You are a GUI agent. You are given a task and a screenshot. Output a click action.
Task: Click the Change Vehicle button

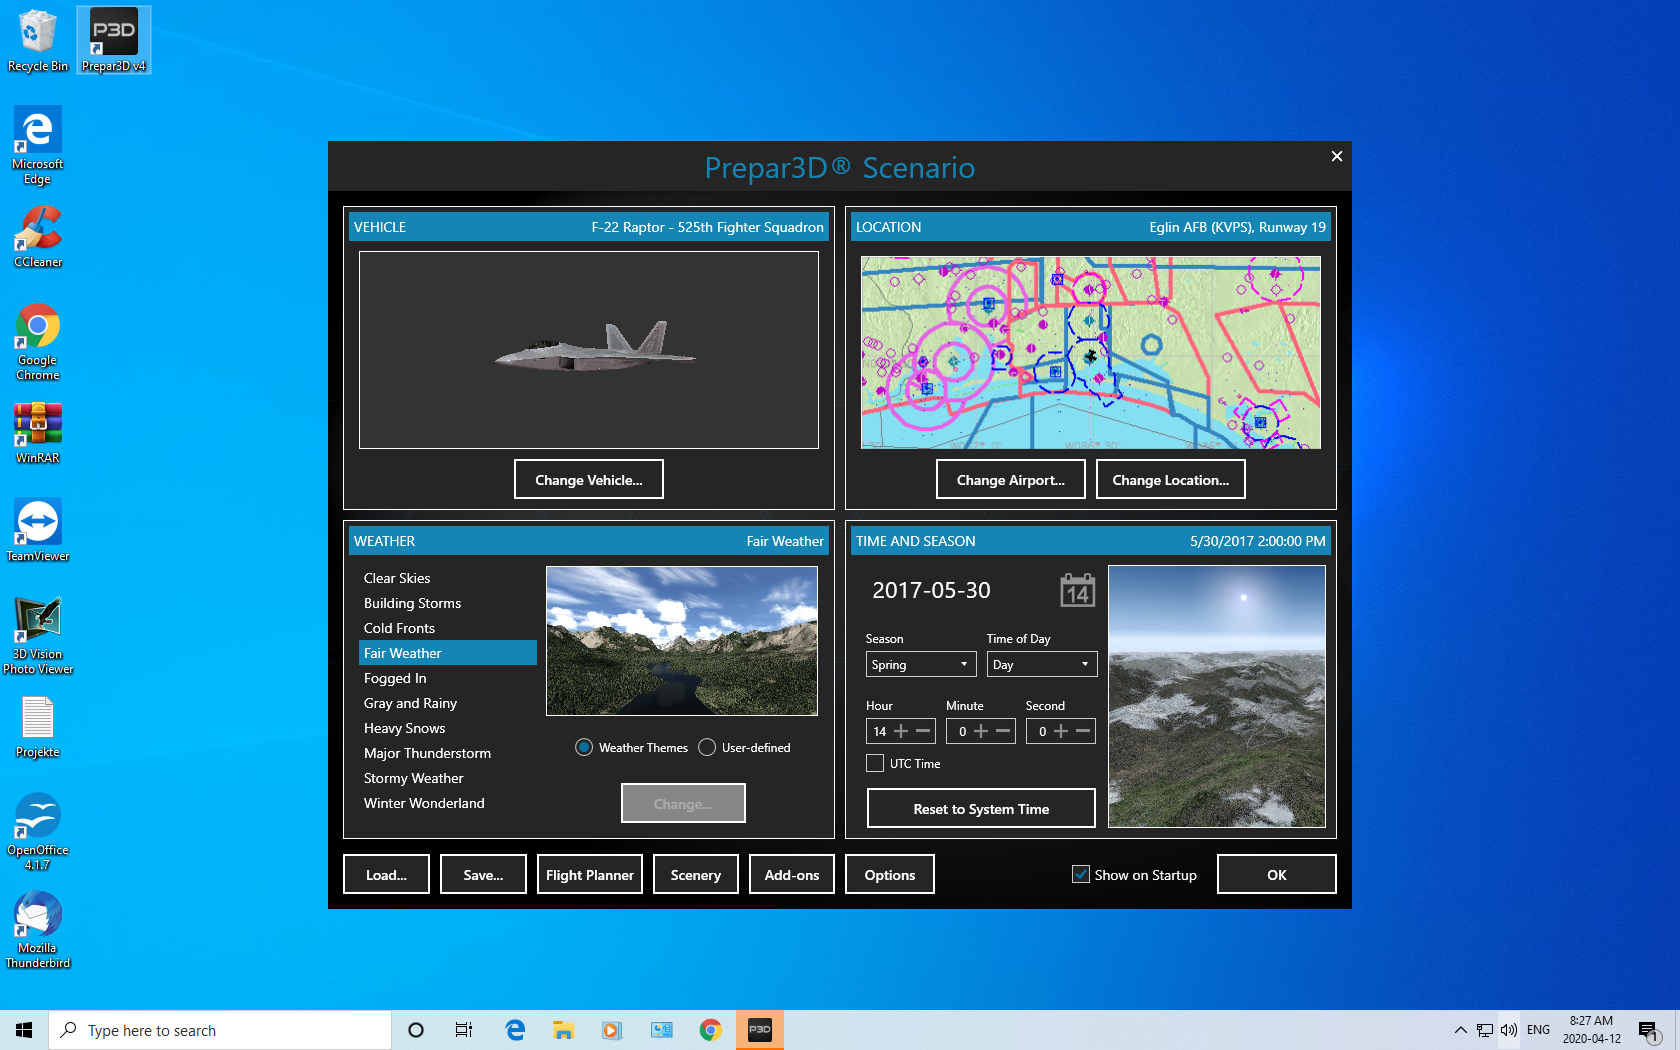tap(589, 479)
